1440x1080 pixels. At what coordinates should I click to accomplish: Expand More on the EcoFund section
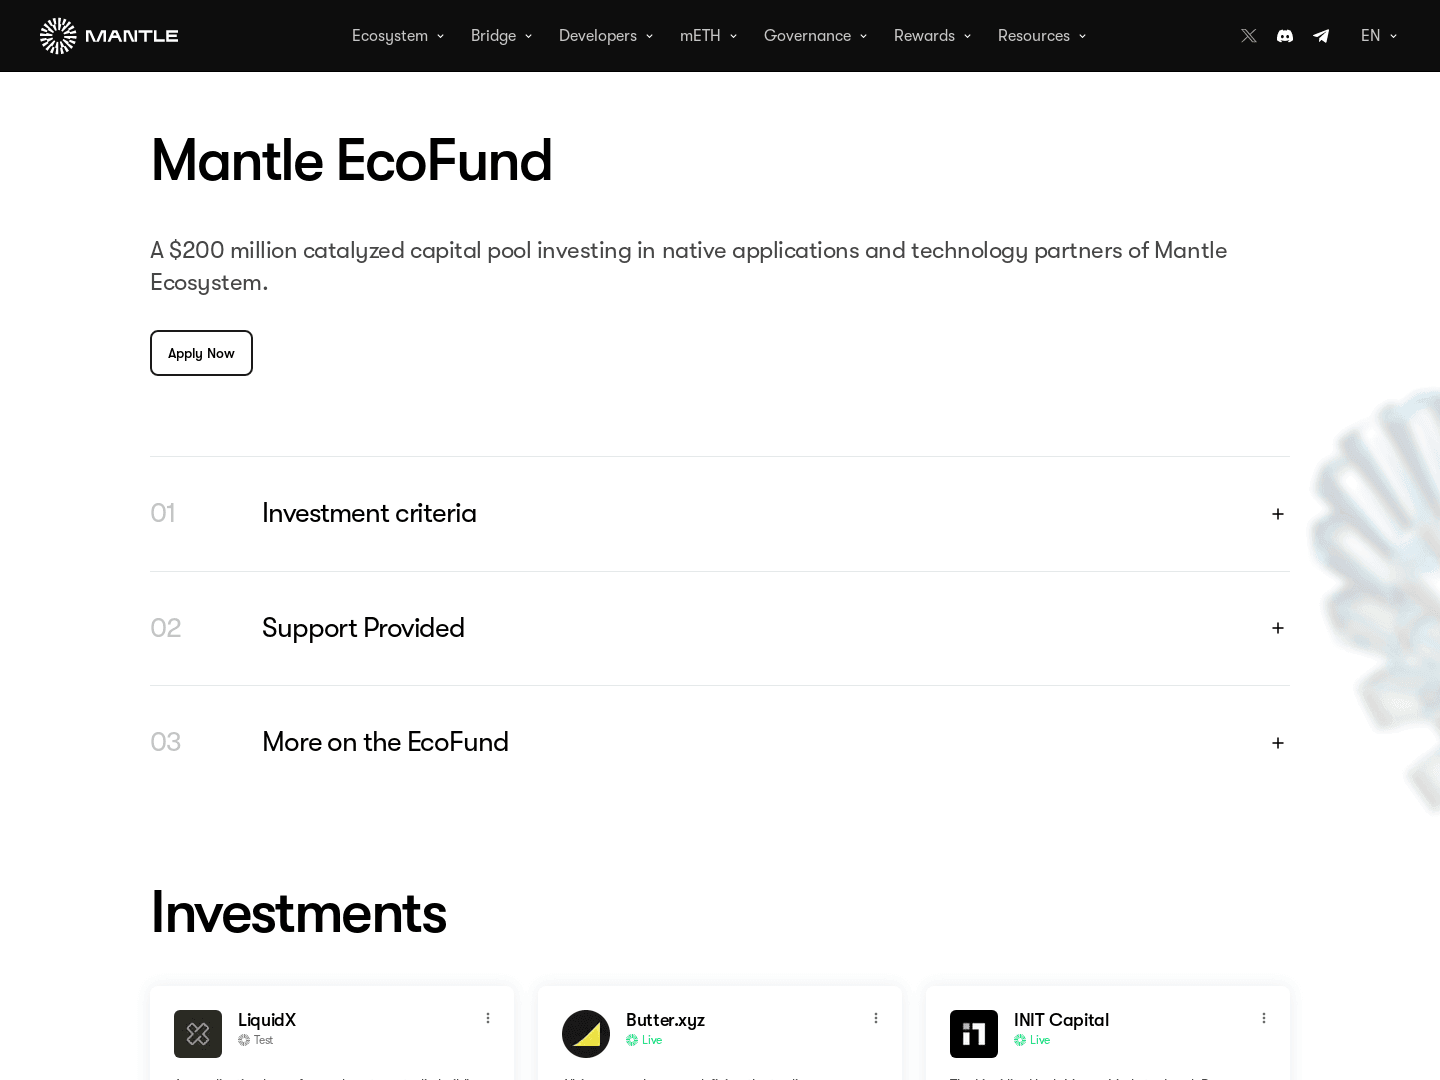[1277, 743]
